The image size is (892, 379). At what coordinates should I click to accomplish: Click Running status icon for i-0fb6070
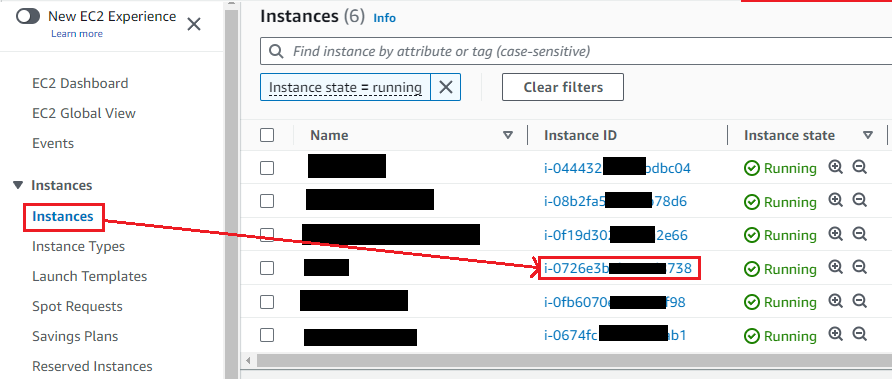(752, 302)
